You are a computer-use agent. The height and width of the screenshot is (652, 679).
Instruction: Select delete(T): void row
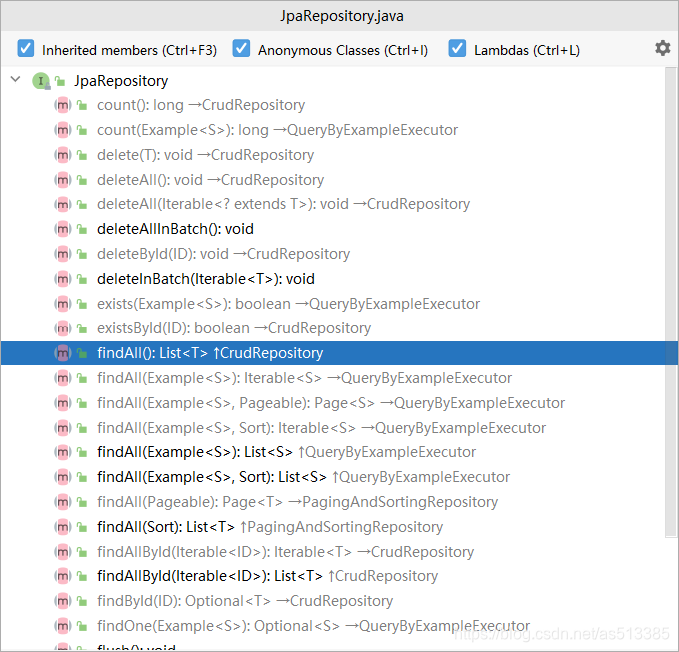[333, 155]
